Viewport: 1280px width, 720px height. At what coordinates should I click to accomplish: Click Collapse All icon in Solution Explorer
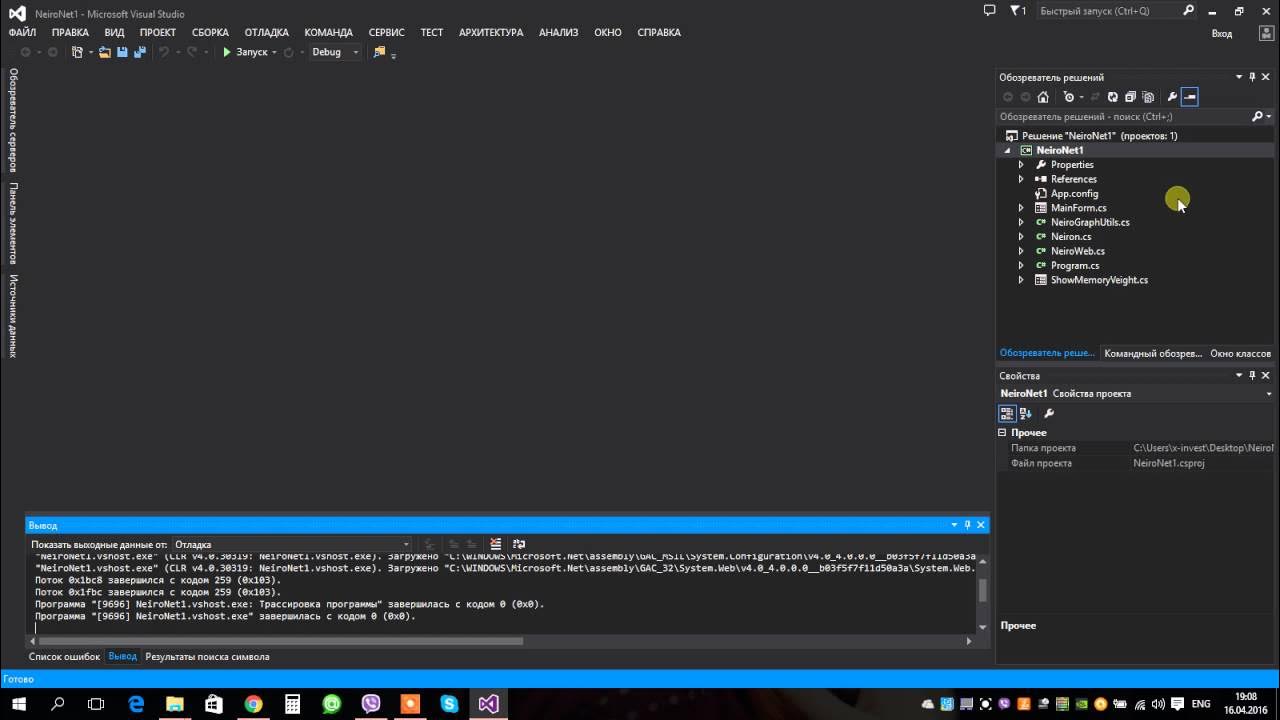(x=1130, y=97)
